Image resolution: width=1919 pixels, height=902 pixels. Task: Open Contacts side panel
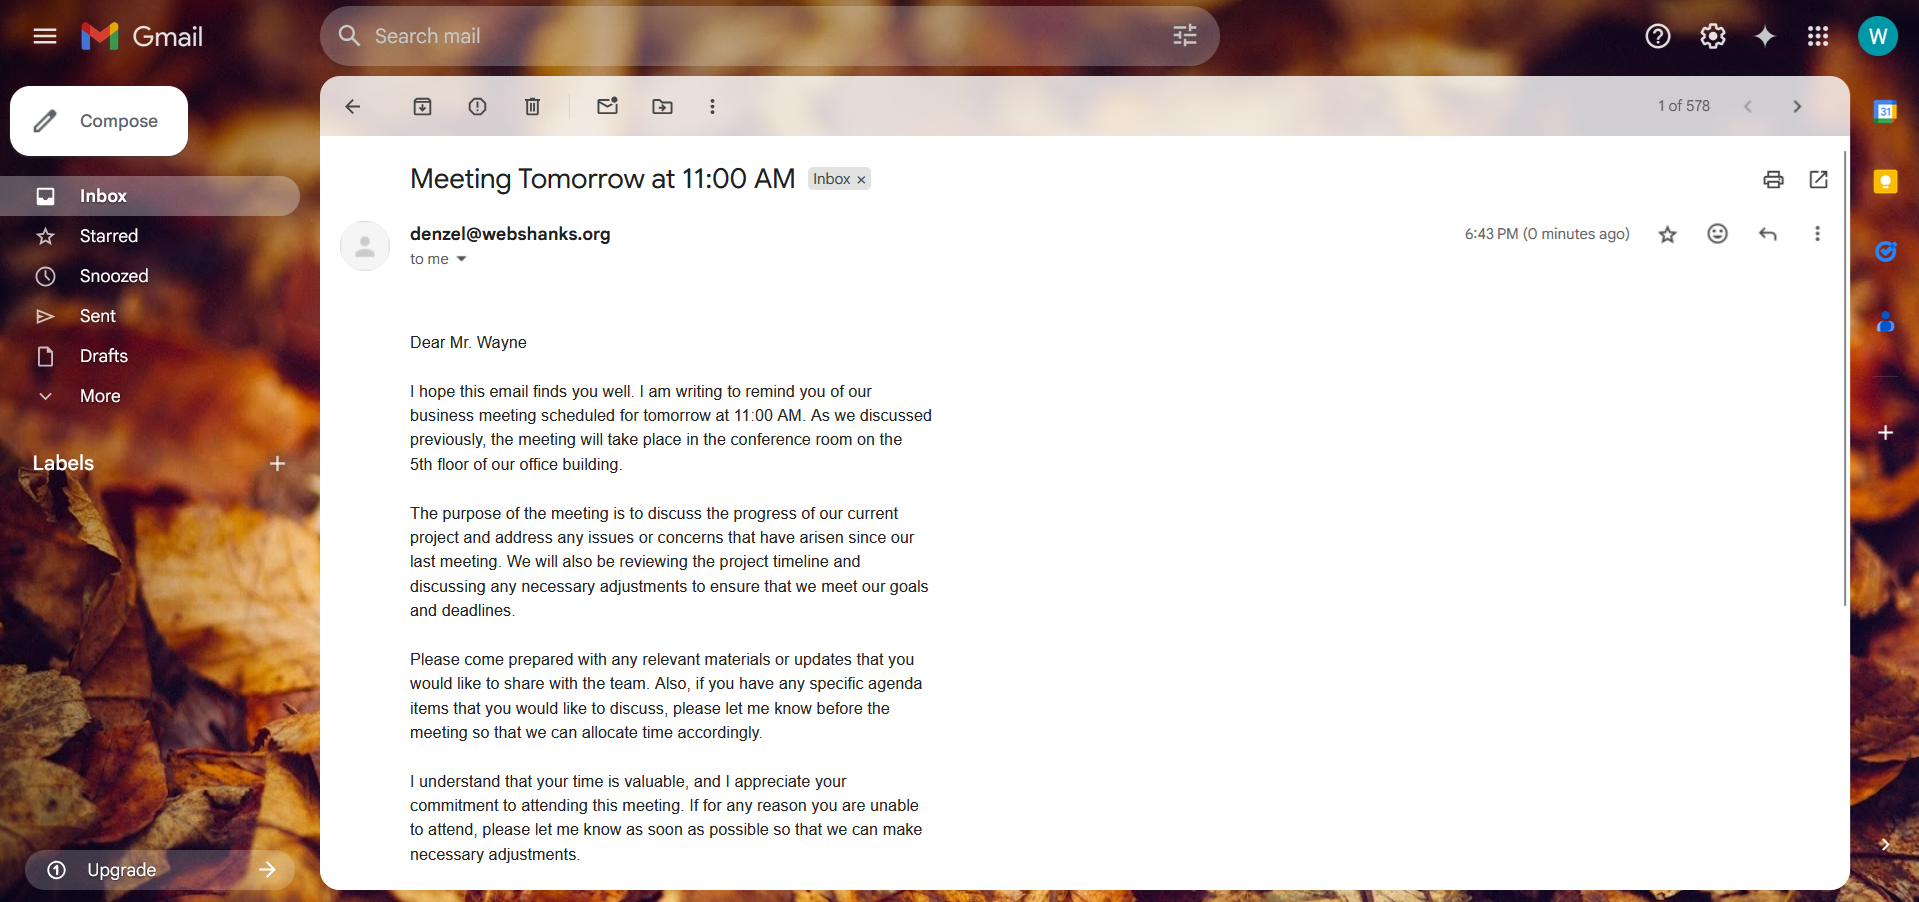click(x=1885, y=322)
